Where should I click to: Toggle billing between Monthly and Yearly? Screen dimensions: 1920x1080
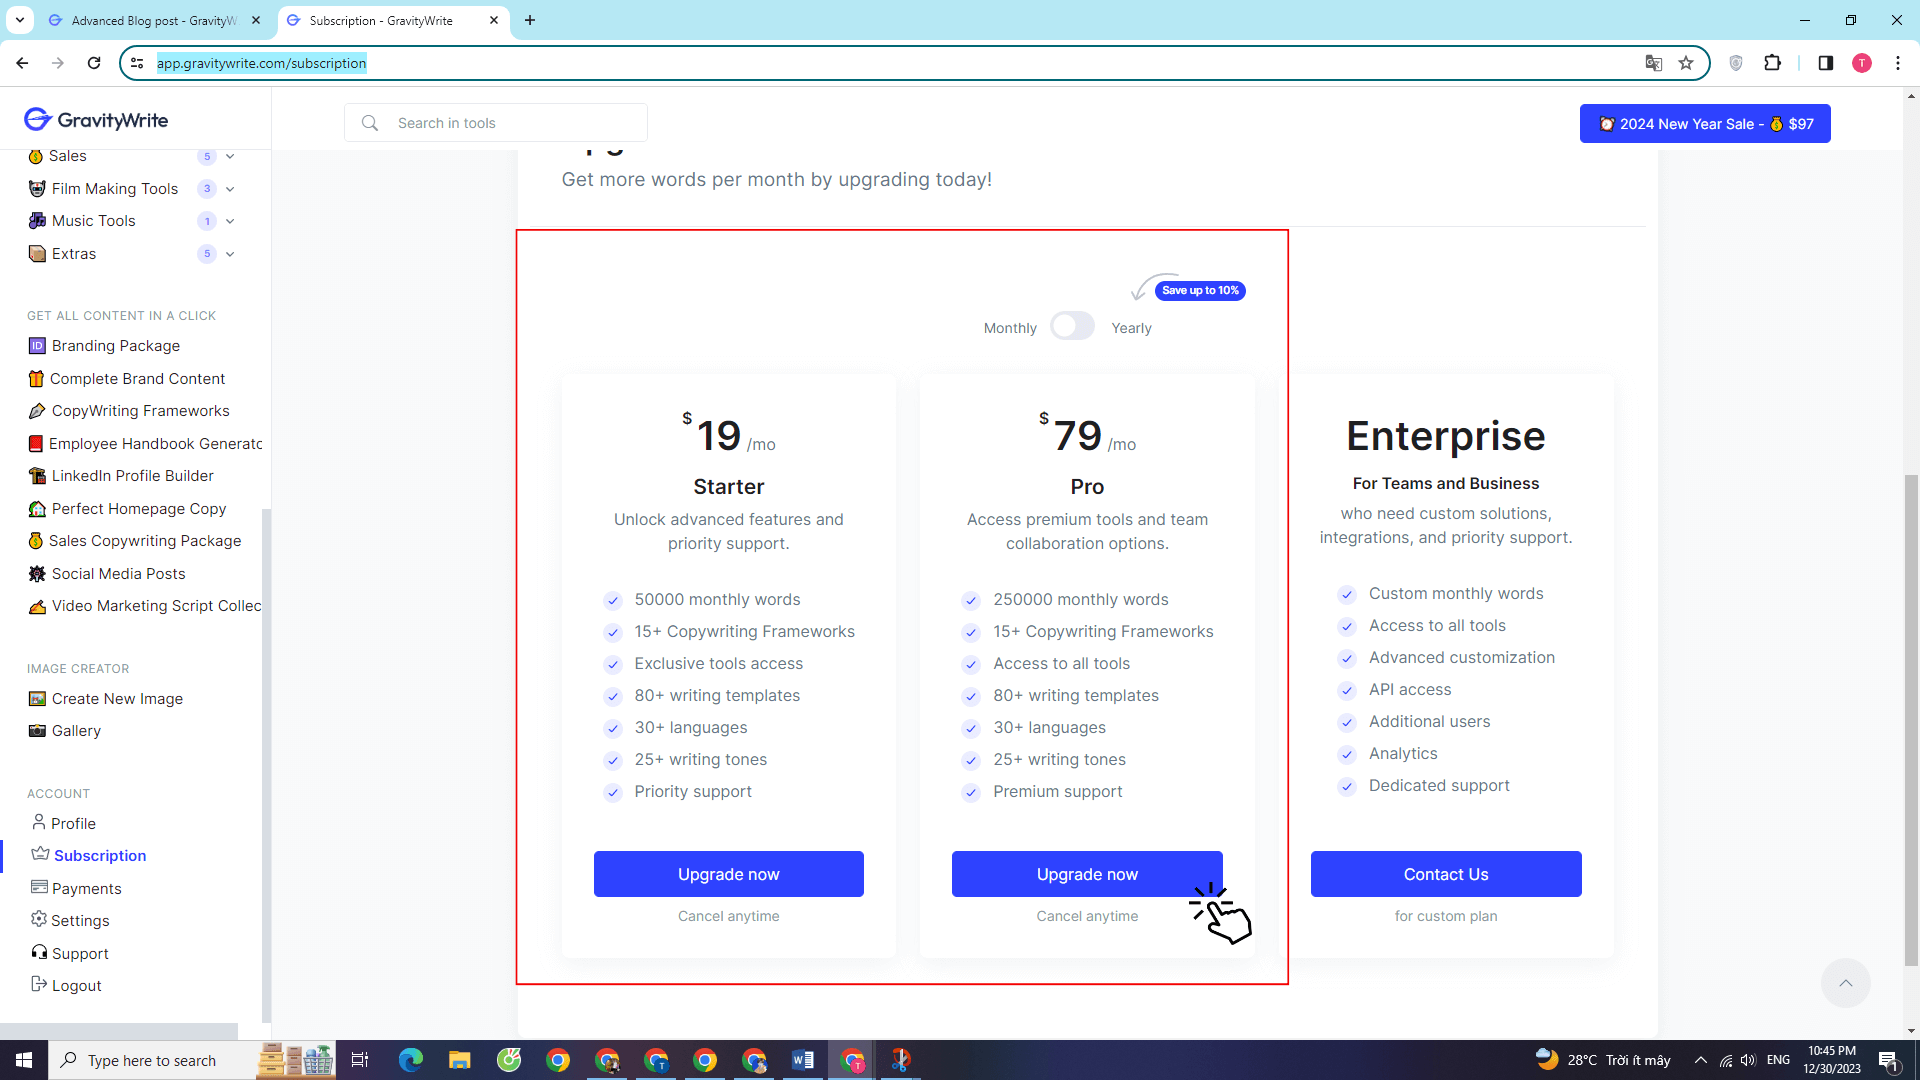pyautogui.click(x=1073, y=326)
